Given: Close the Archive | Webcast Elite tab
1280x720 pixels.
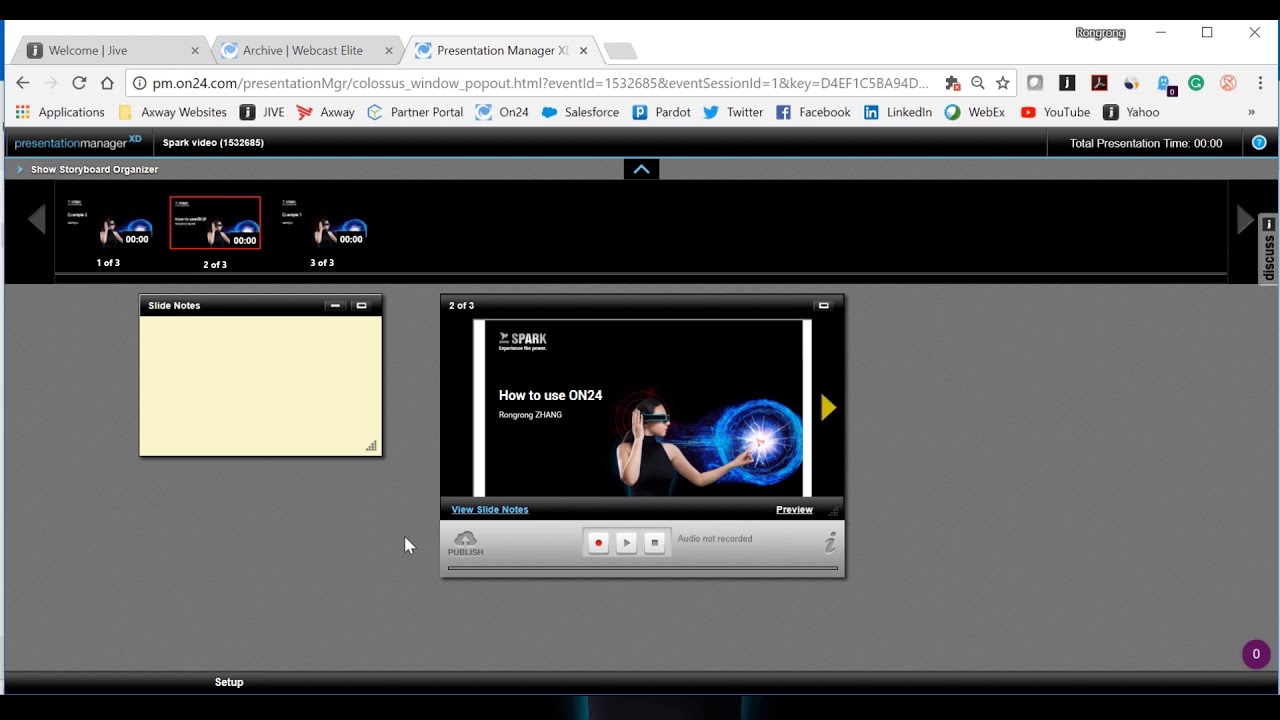Looking at the screenshot, I should point(389,50).
